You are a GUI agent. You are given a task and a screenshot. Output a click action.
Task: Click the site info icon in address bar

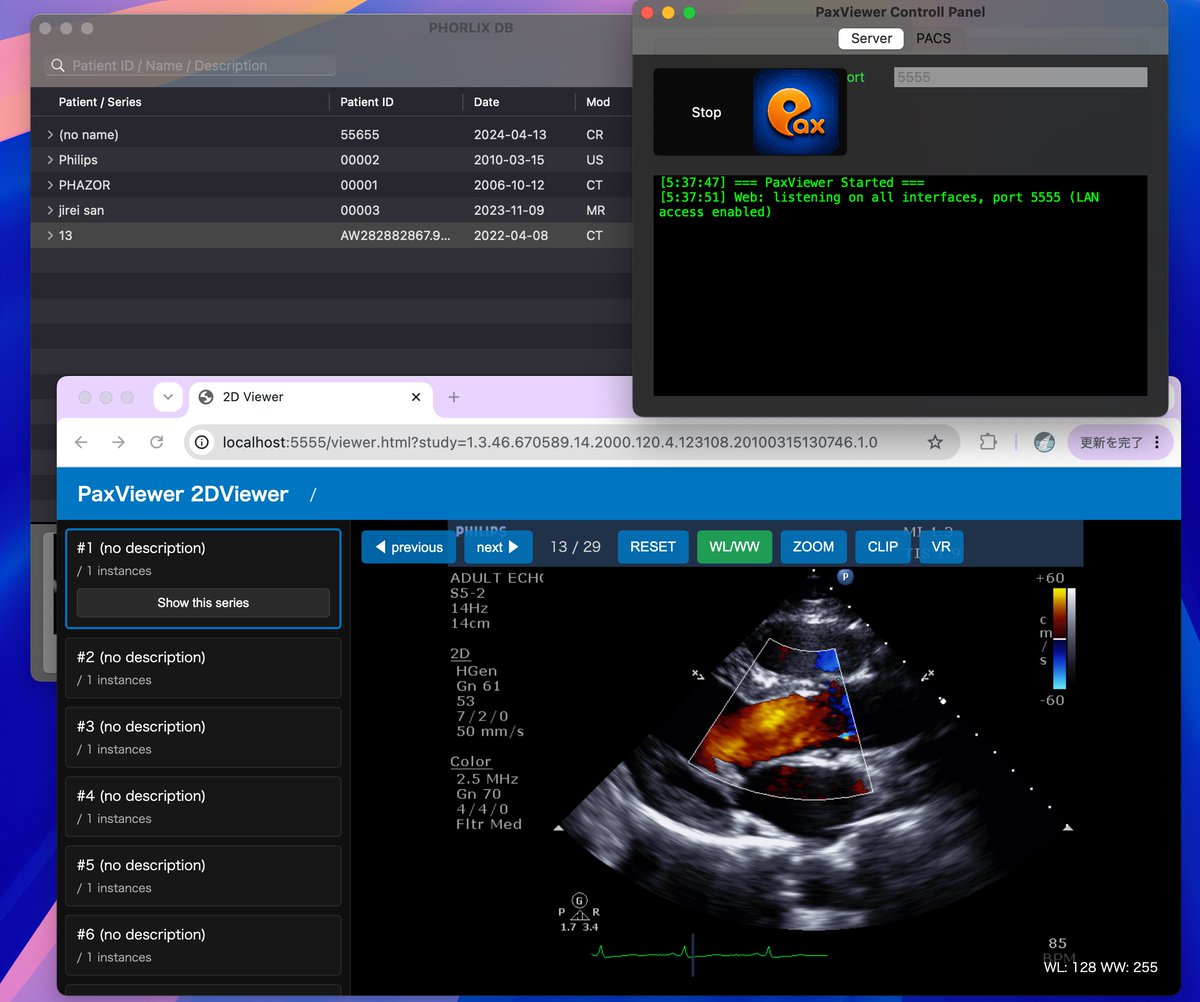(x=202, y=442)
